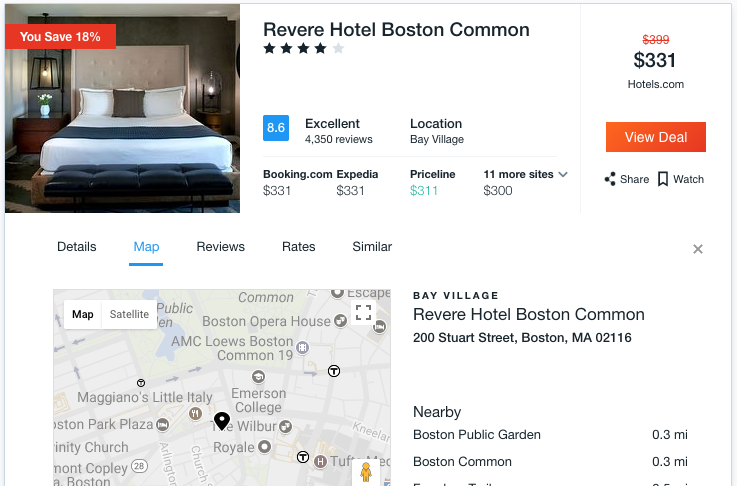Click the hotel bedroom photo
This screenshot has width=737, height=486.
point(123,109)
